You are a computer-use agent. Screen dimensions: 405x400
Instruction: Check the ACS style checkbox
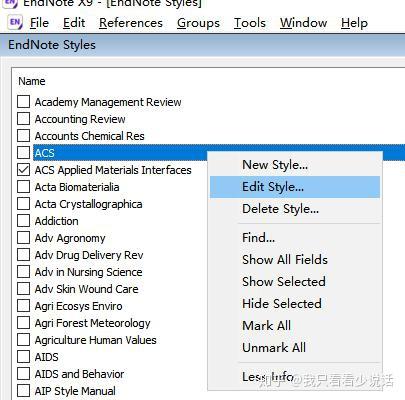coord(23,153)
